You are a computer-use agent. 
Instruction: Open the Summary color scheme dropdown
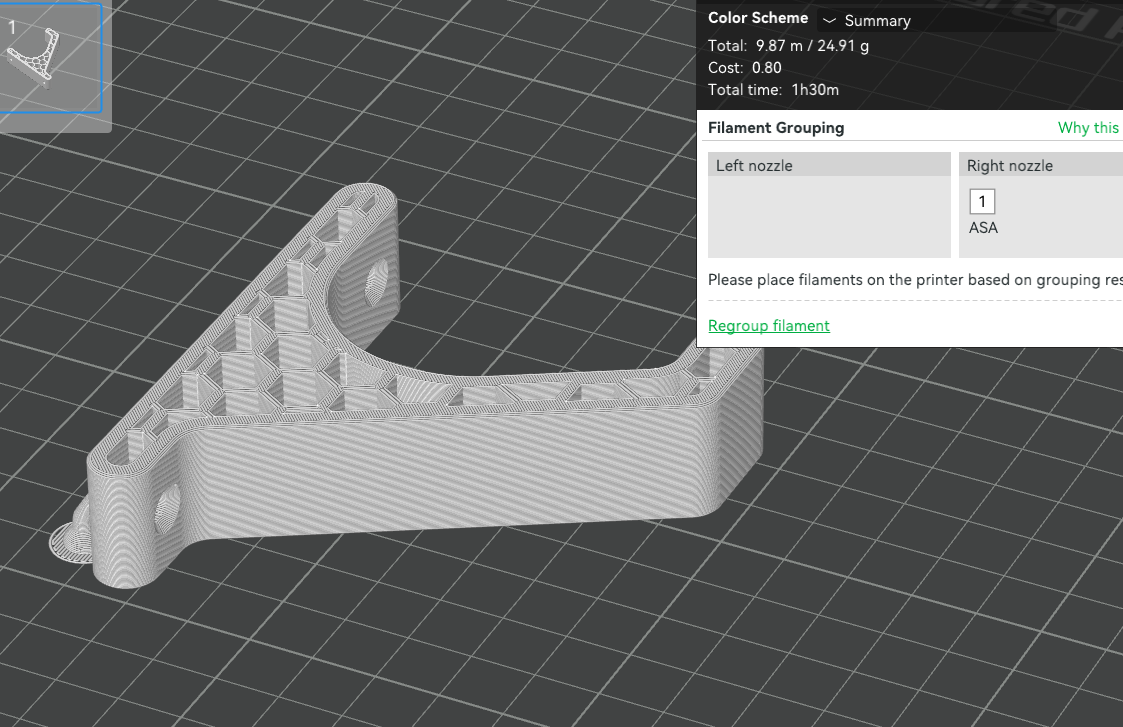(x=938, y=21)
